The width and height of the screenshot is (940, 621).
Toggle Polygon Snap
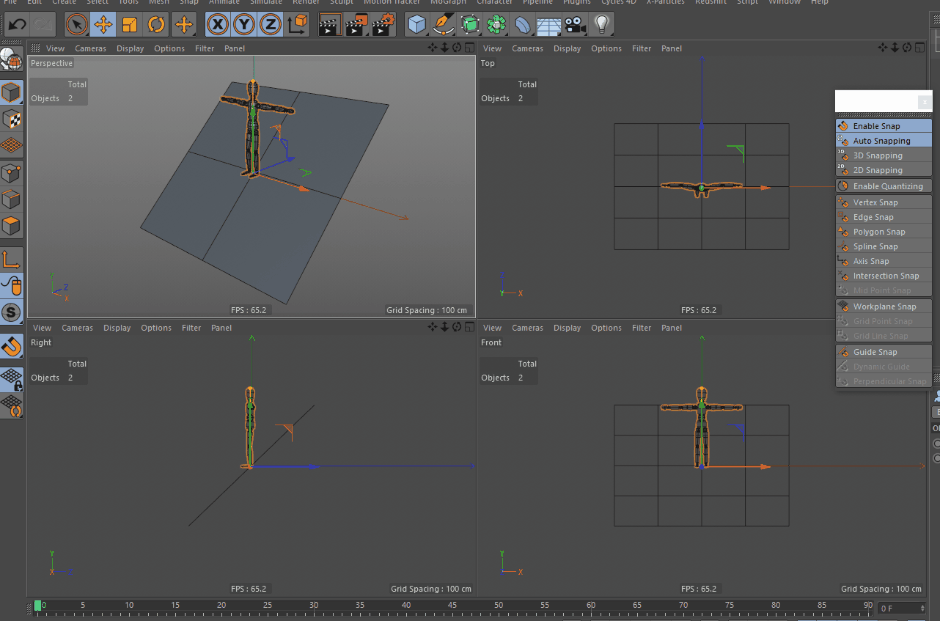coord(884,231)
